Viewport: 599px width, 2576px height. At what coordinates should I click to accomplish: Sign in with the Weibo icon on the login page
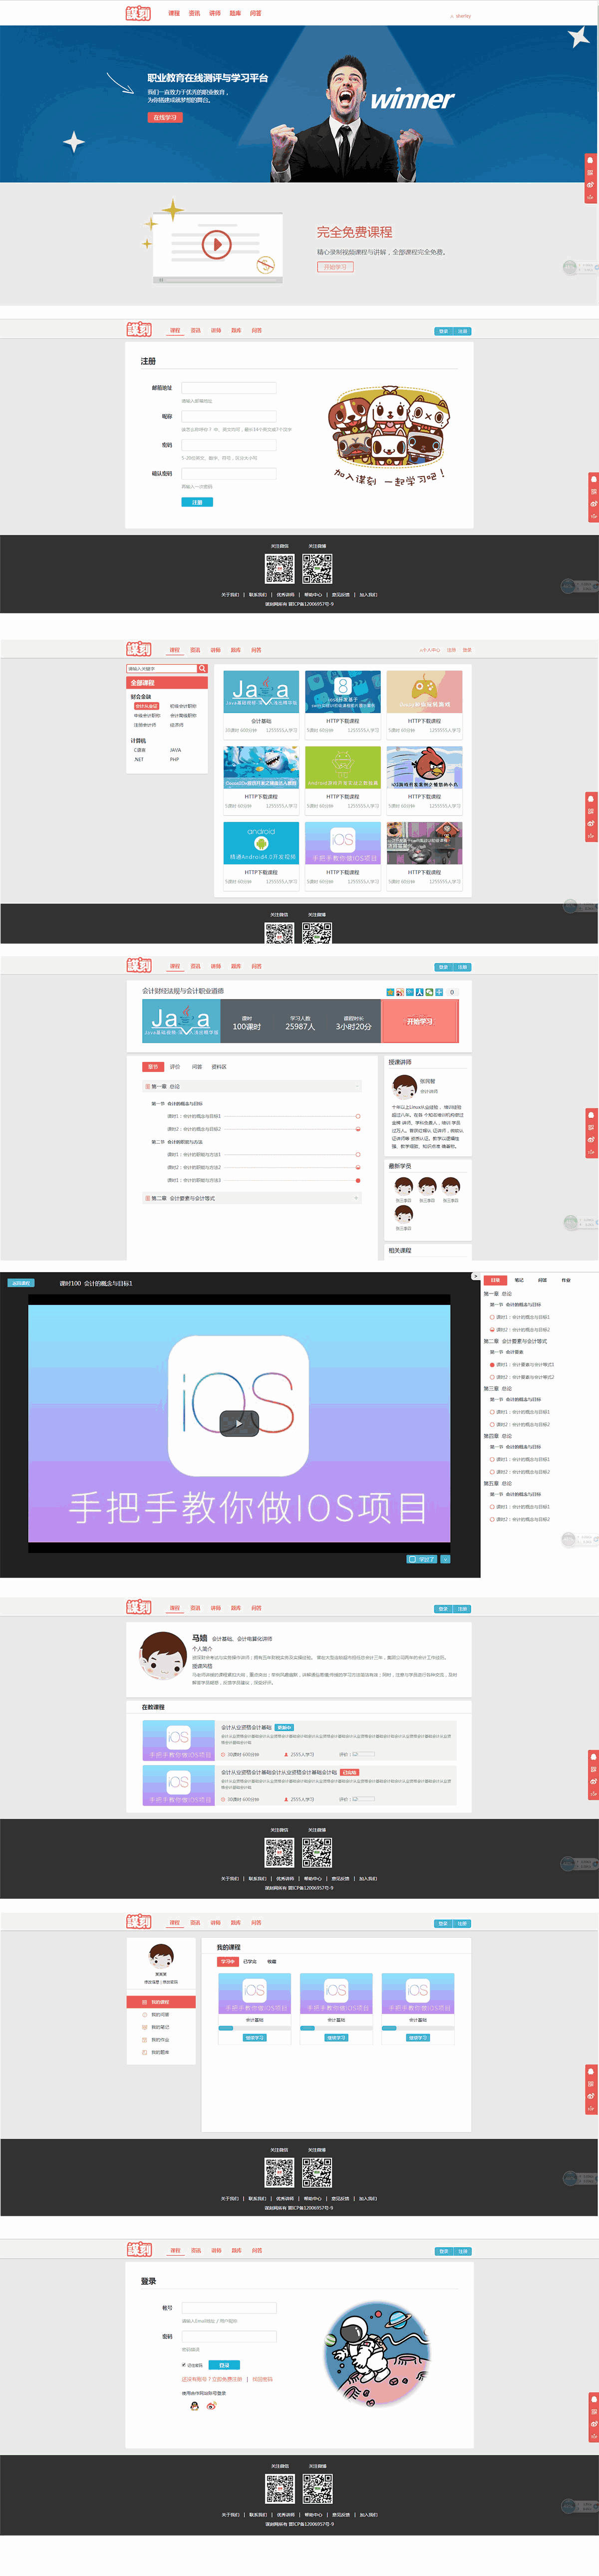(211, 2406)
